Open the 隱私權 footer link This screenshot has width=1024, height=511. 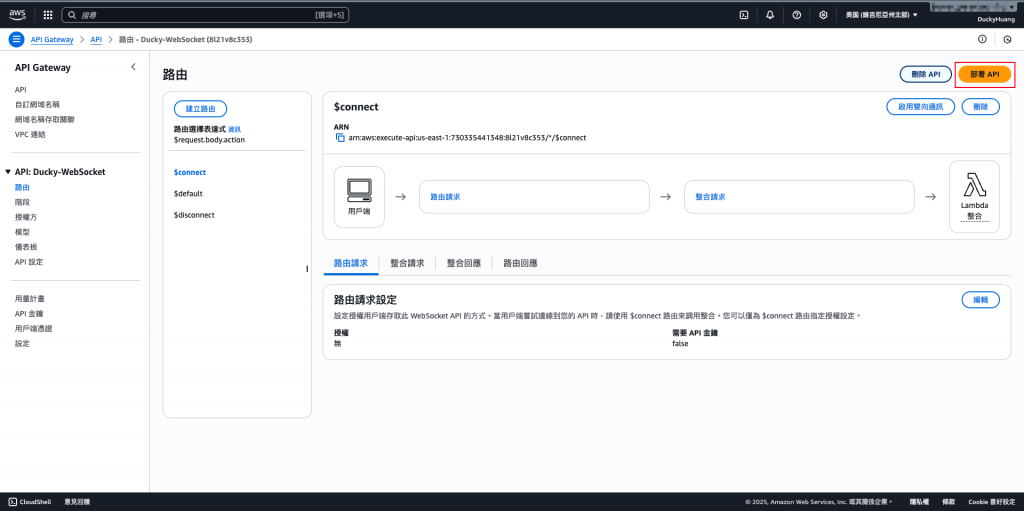point(919,502)
